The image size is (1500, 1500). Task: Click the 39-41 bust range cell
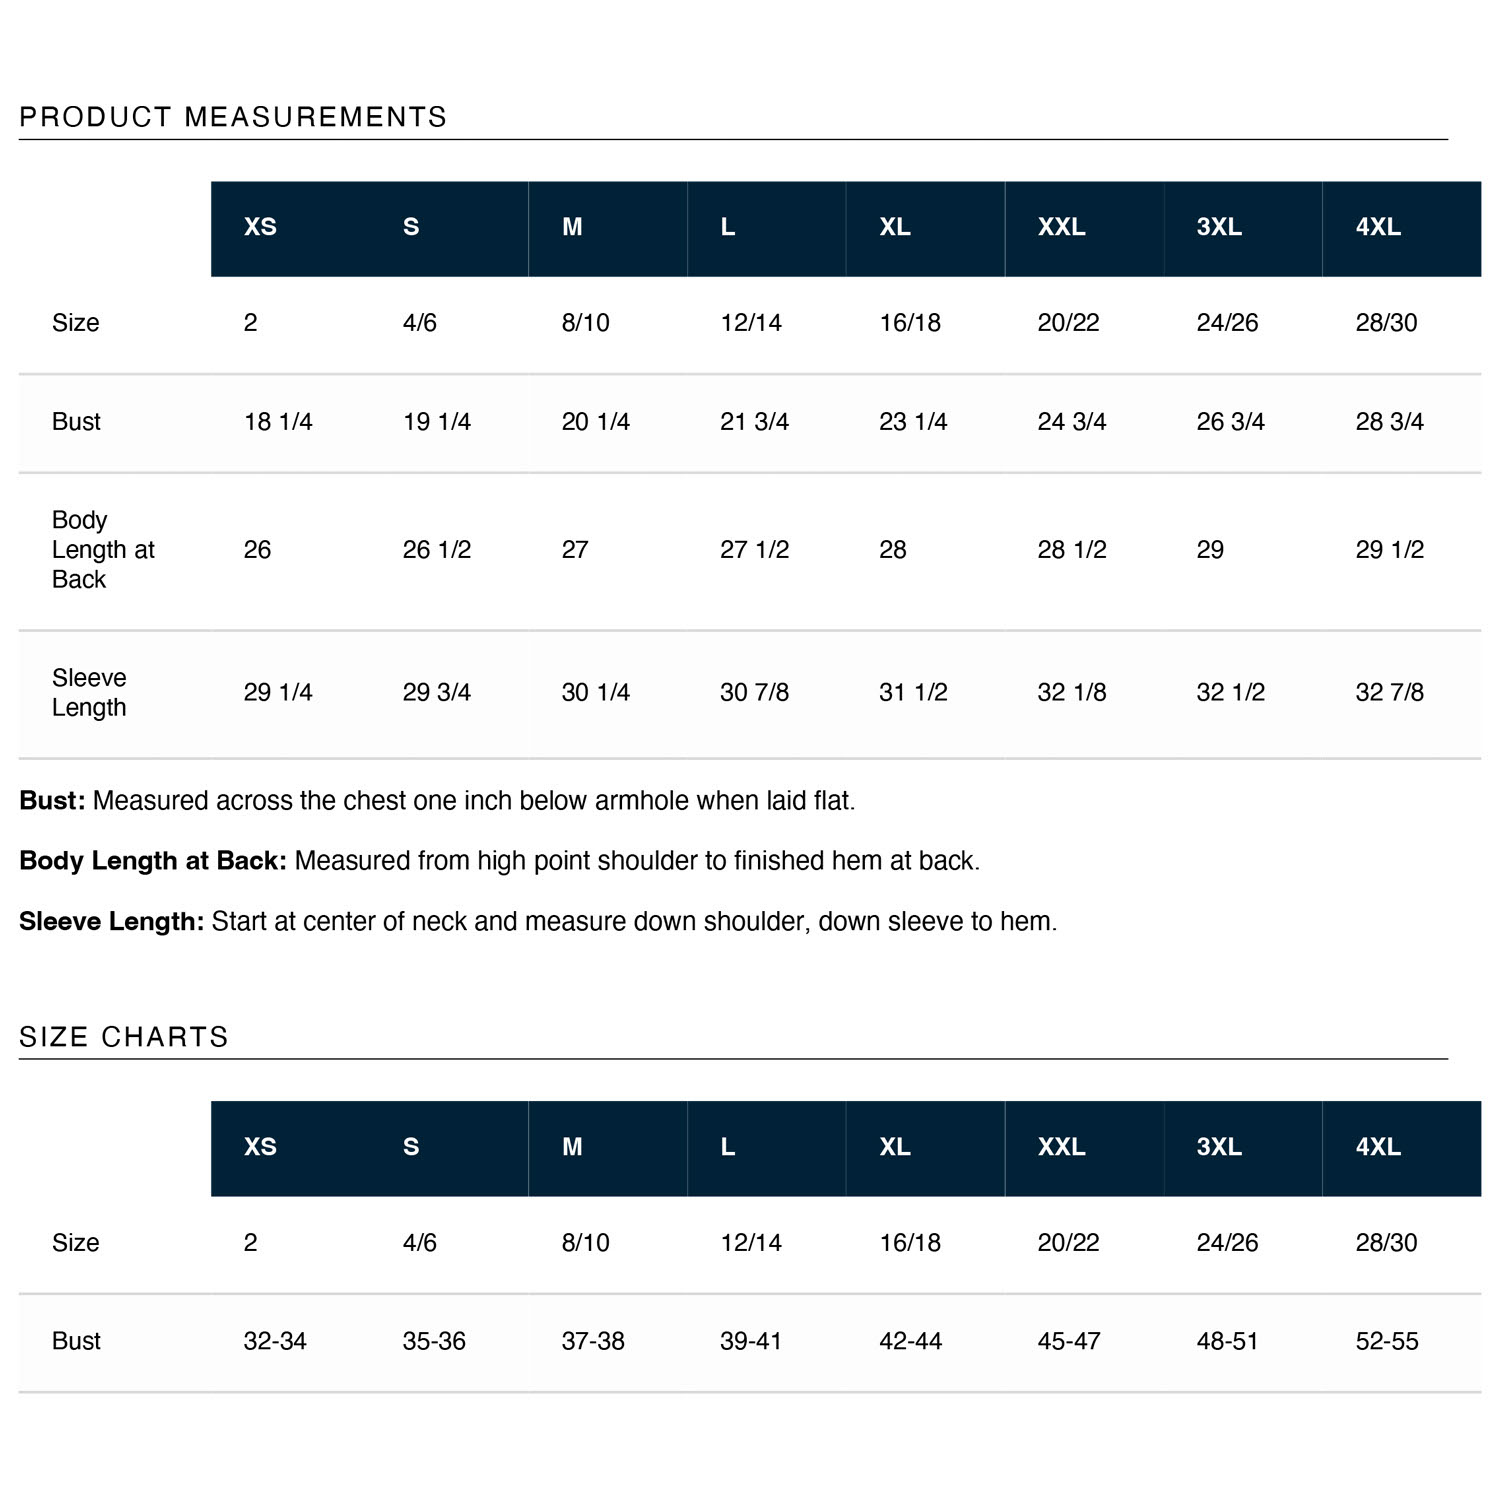750,1341
